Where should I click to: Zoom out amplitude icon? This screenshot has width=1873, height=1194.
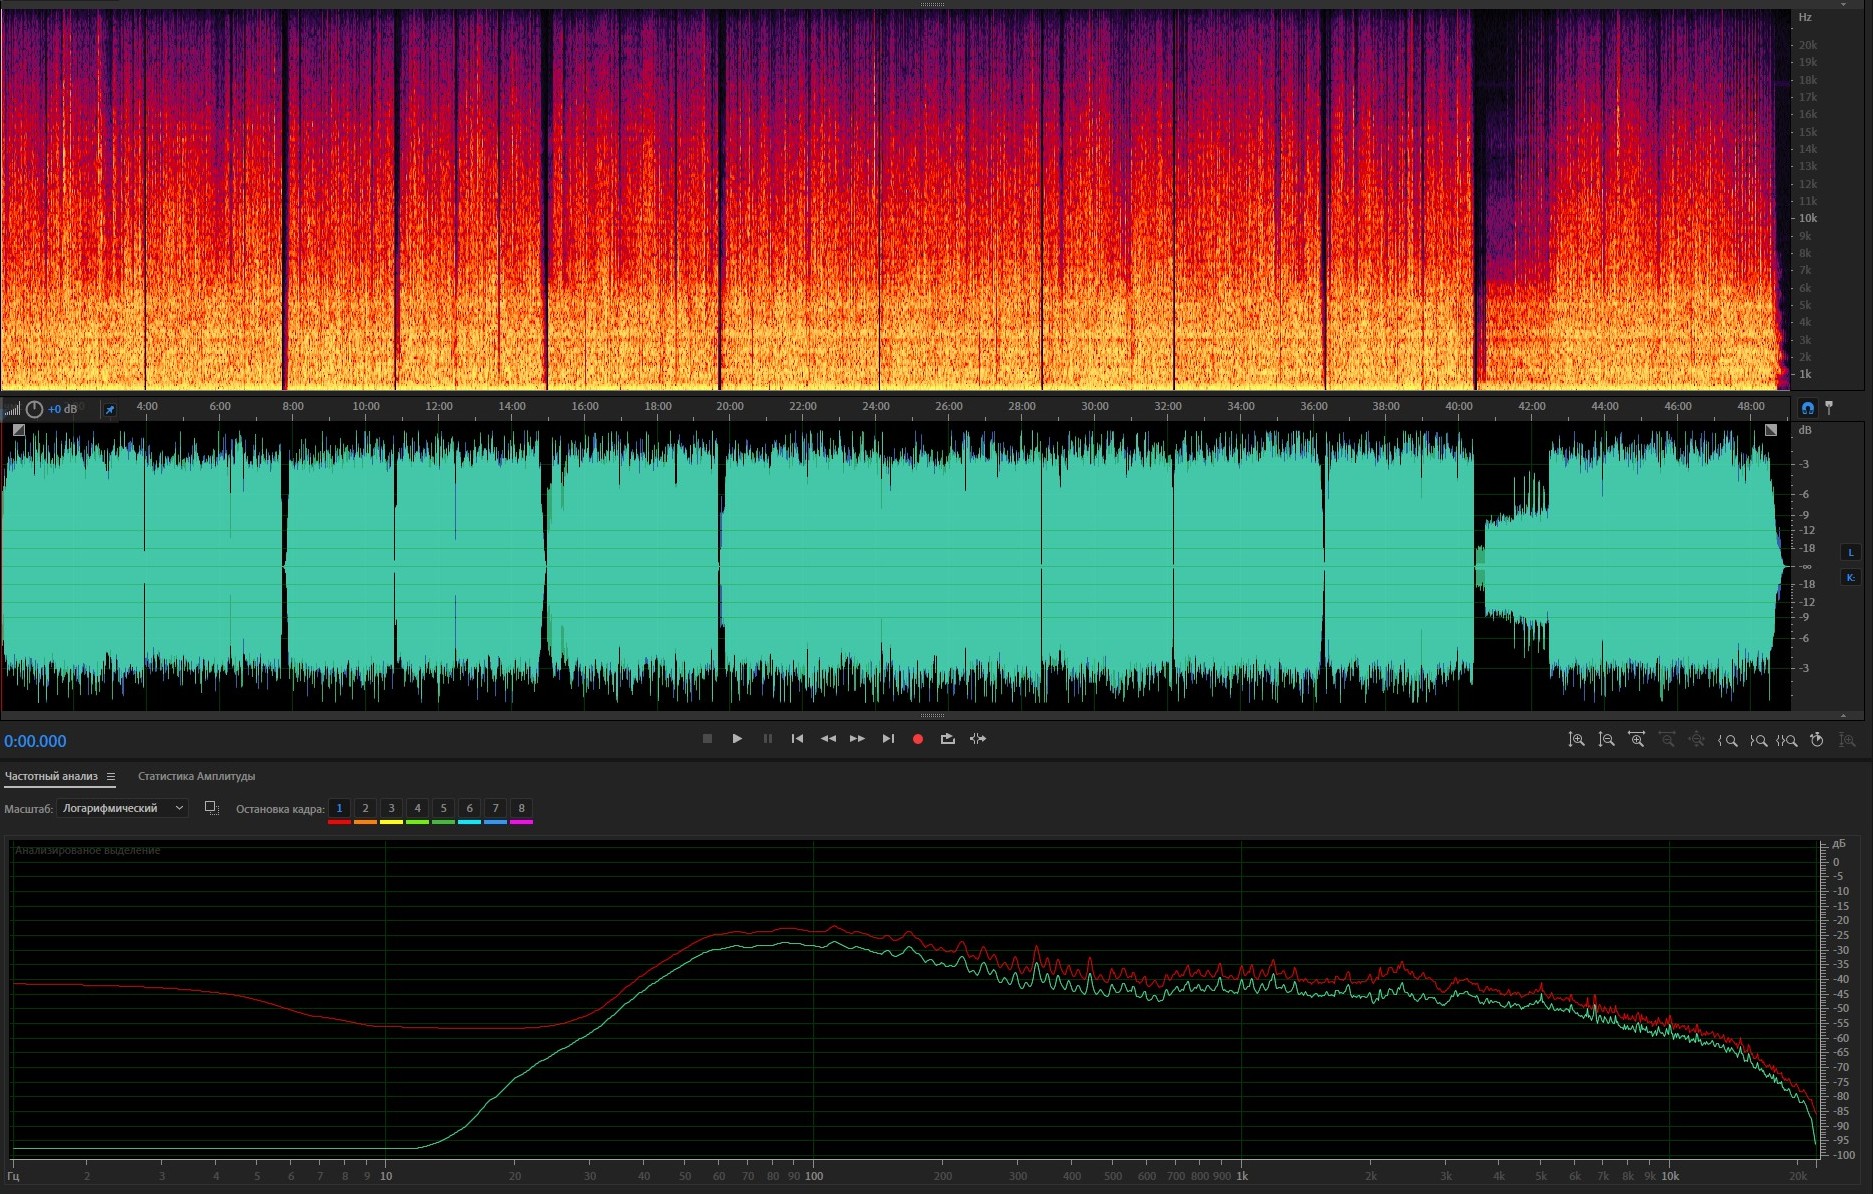[1606, 740]
